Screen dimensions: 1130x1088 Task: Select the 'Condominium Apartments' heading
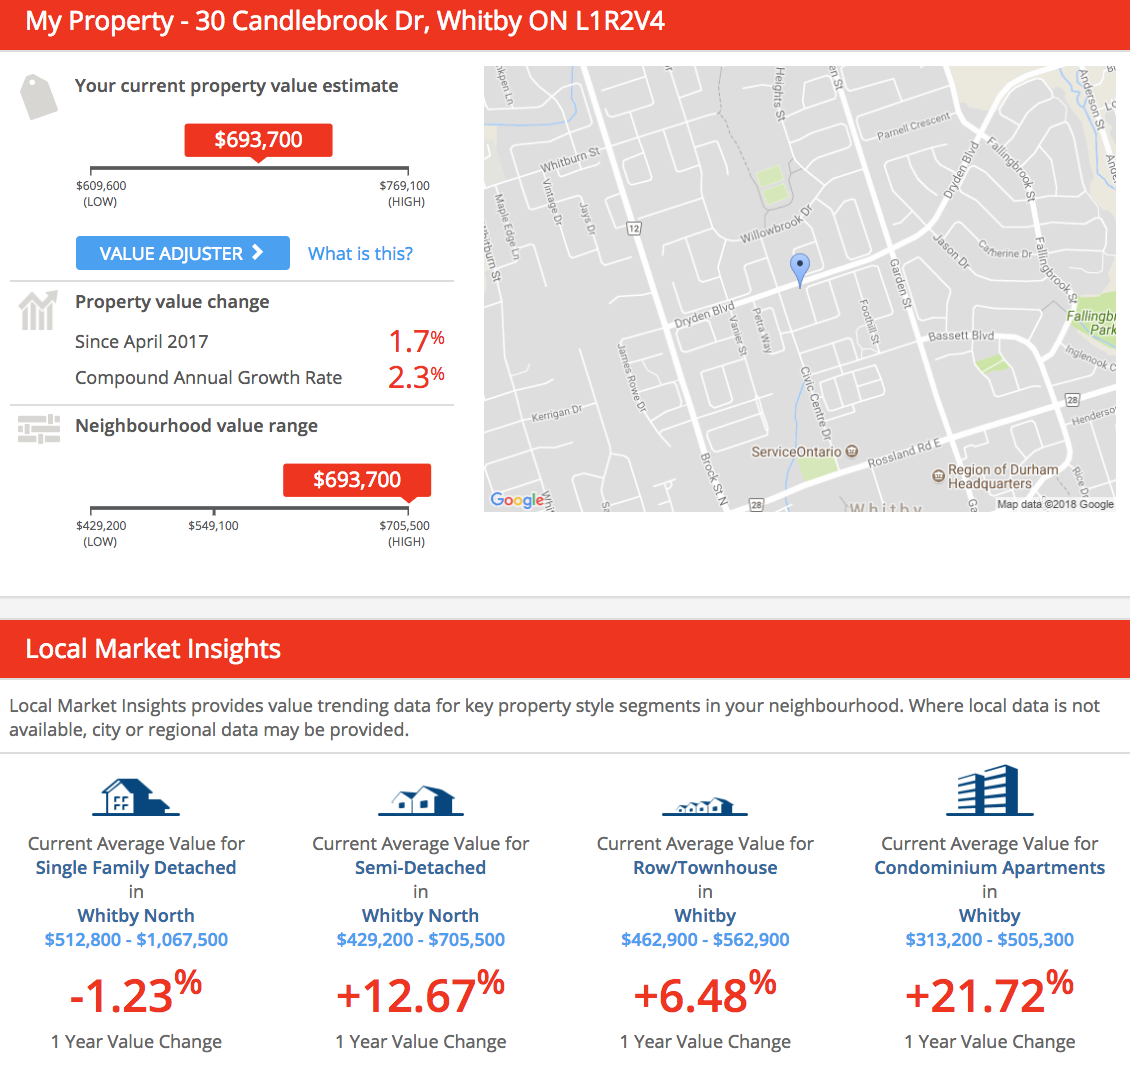point(989,868)
